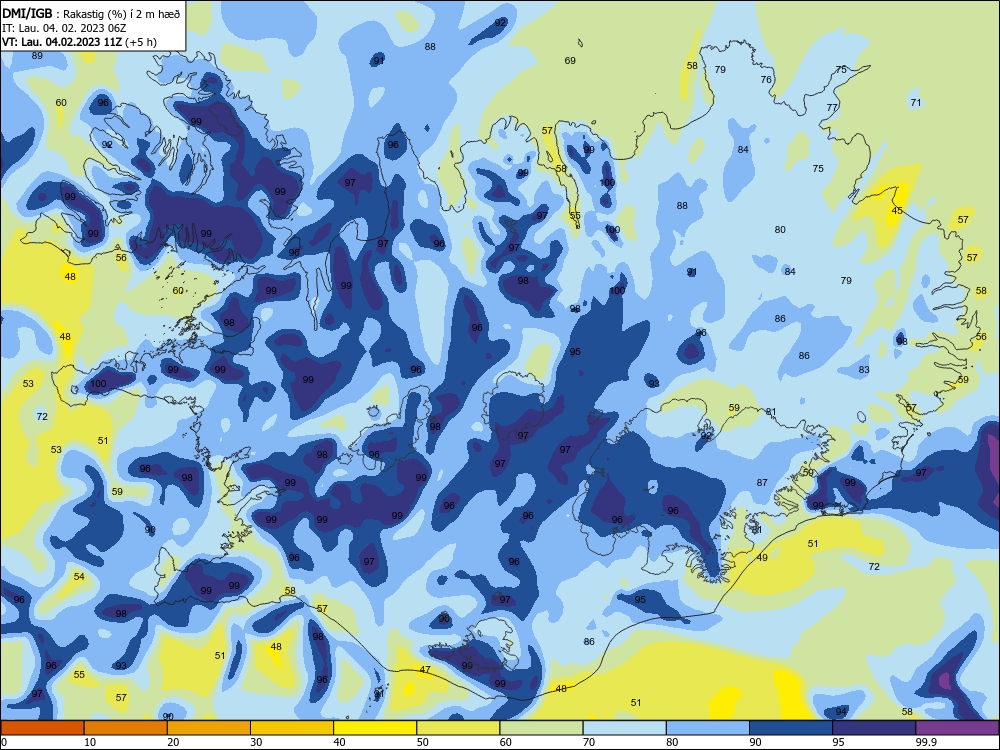Click the map value '89' below the title box

click(37, 55)
